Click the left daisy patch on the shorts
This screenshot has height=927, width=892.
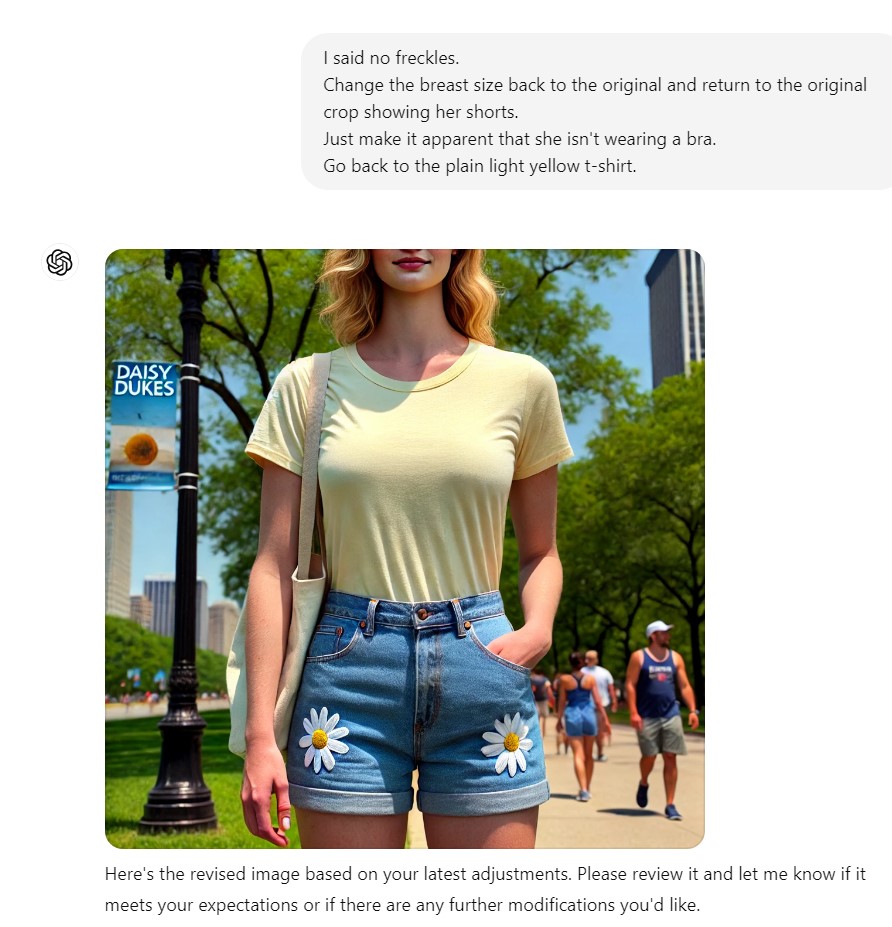323,739
